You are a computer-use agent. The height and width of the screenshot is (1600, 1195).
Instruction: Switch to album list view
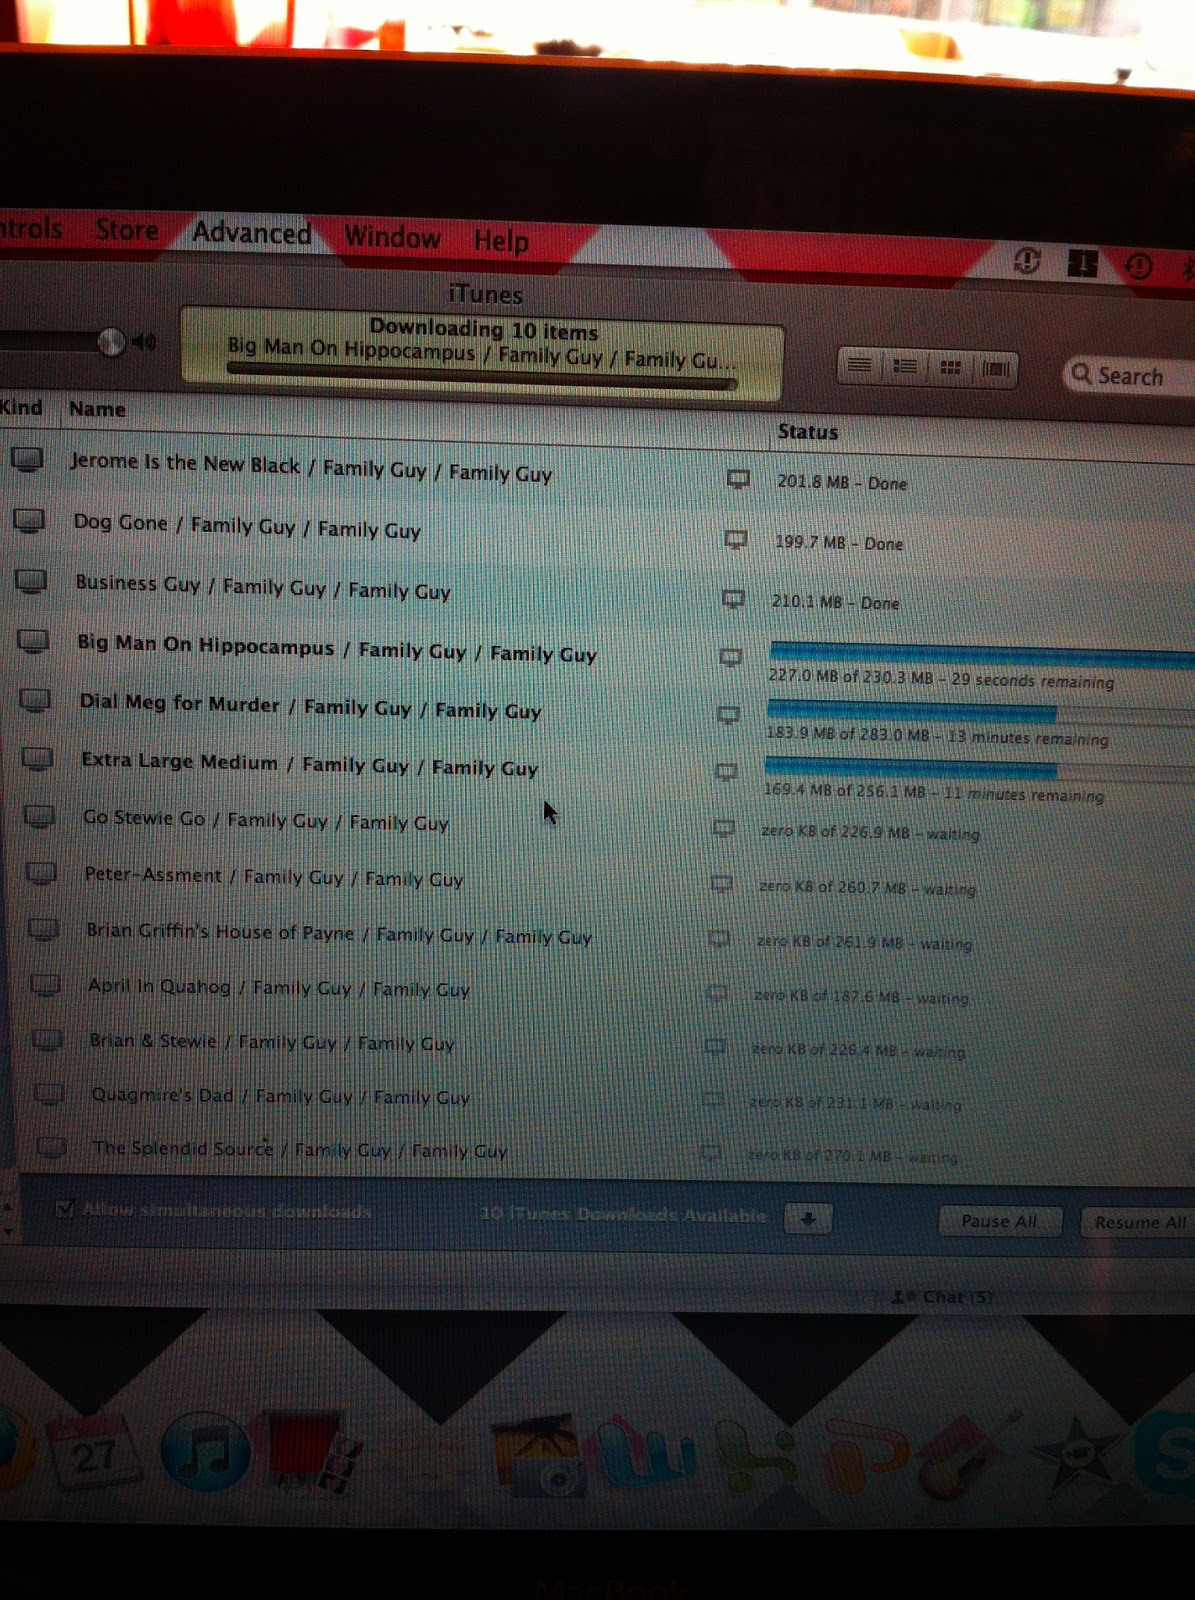click(x=904, y=367)
